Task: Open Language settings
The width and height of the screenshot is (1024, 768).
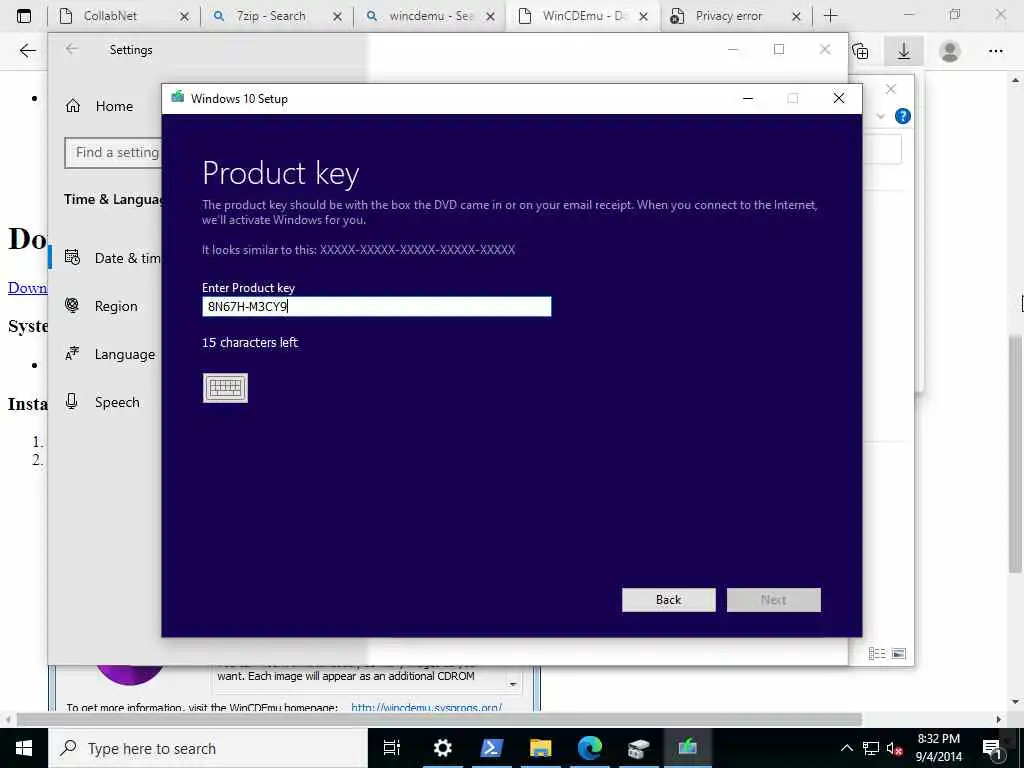Action: pos(111,354)
